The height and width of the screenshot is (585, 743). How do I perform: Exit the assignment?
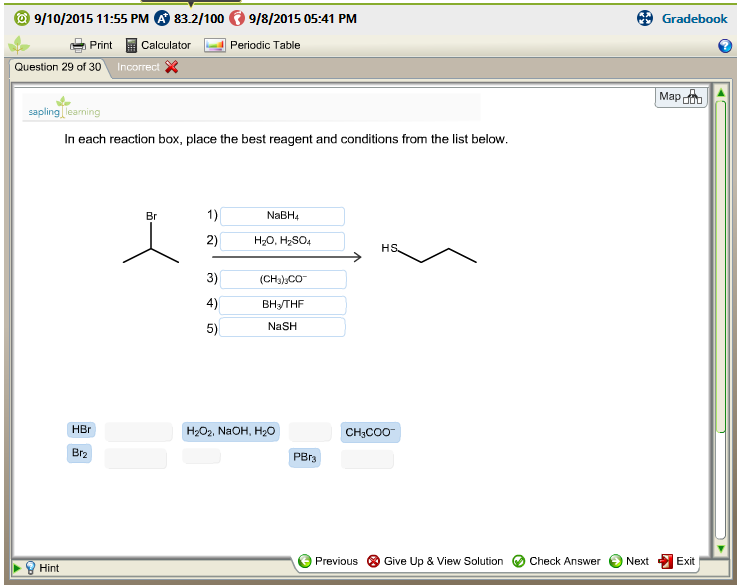tap(677, 561)
